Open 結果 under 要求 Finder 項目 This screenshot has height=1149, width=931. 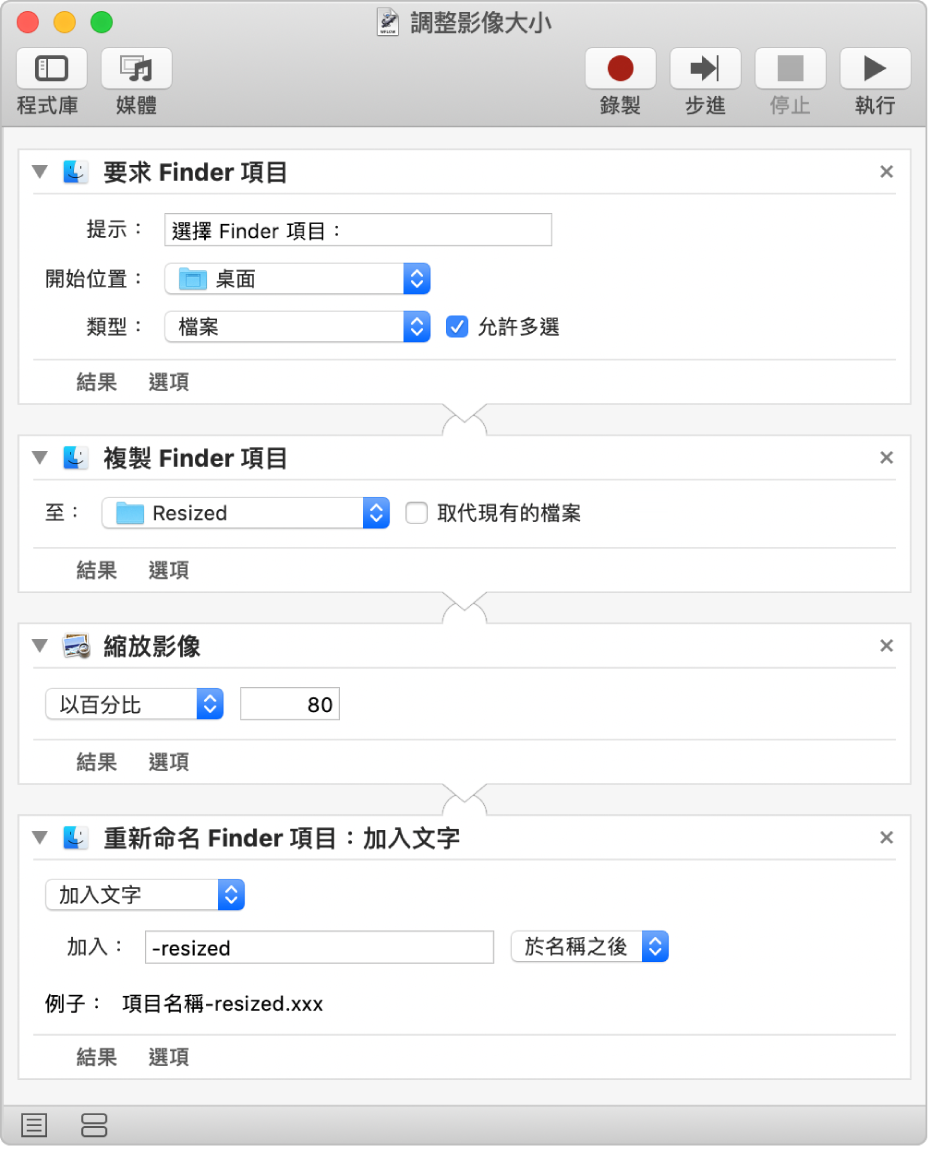pyautogui.click(x=97, y=382)
